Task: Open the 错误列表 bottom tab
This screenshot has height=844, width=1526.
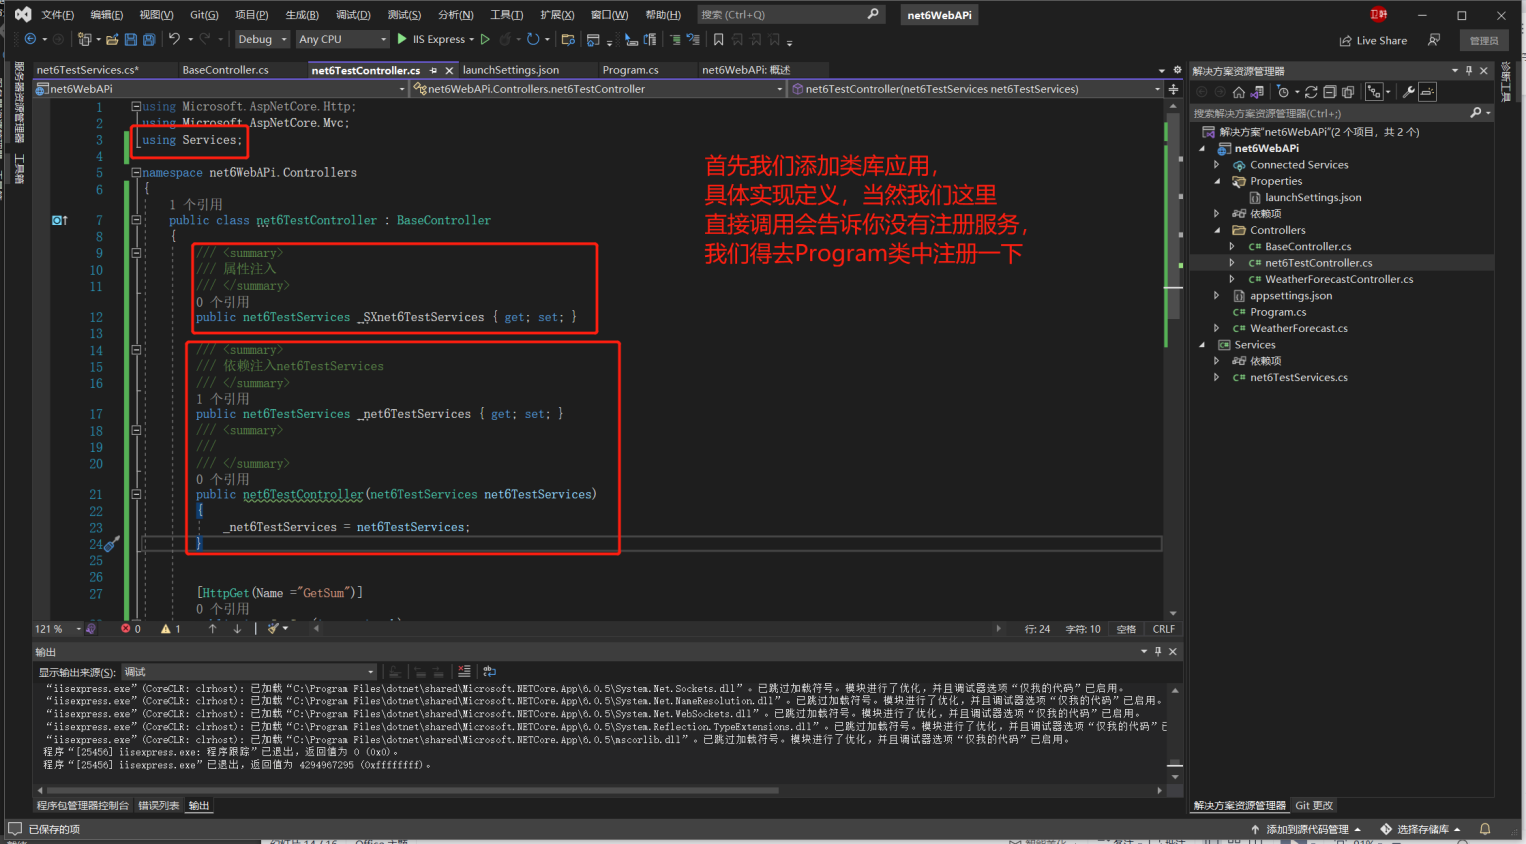Action: (x=158, y=806)
